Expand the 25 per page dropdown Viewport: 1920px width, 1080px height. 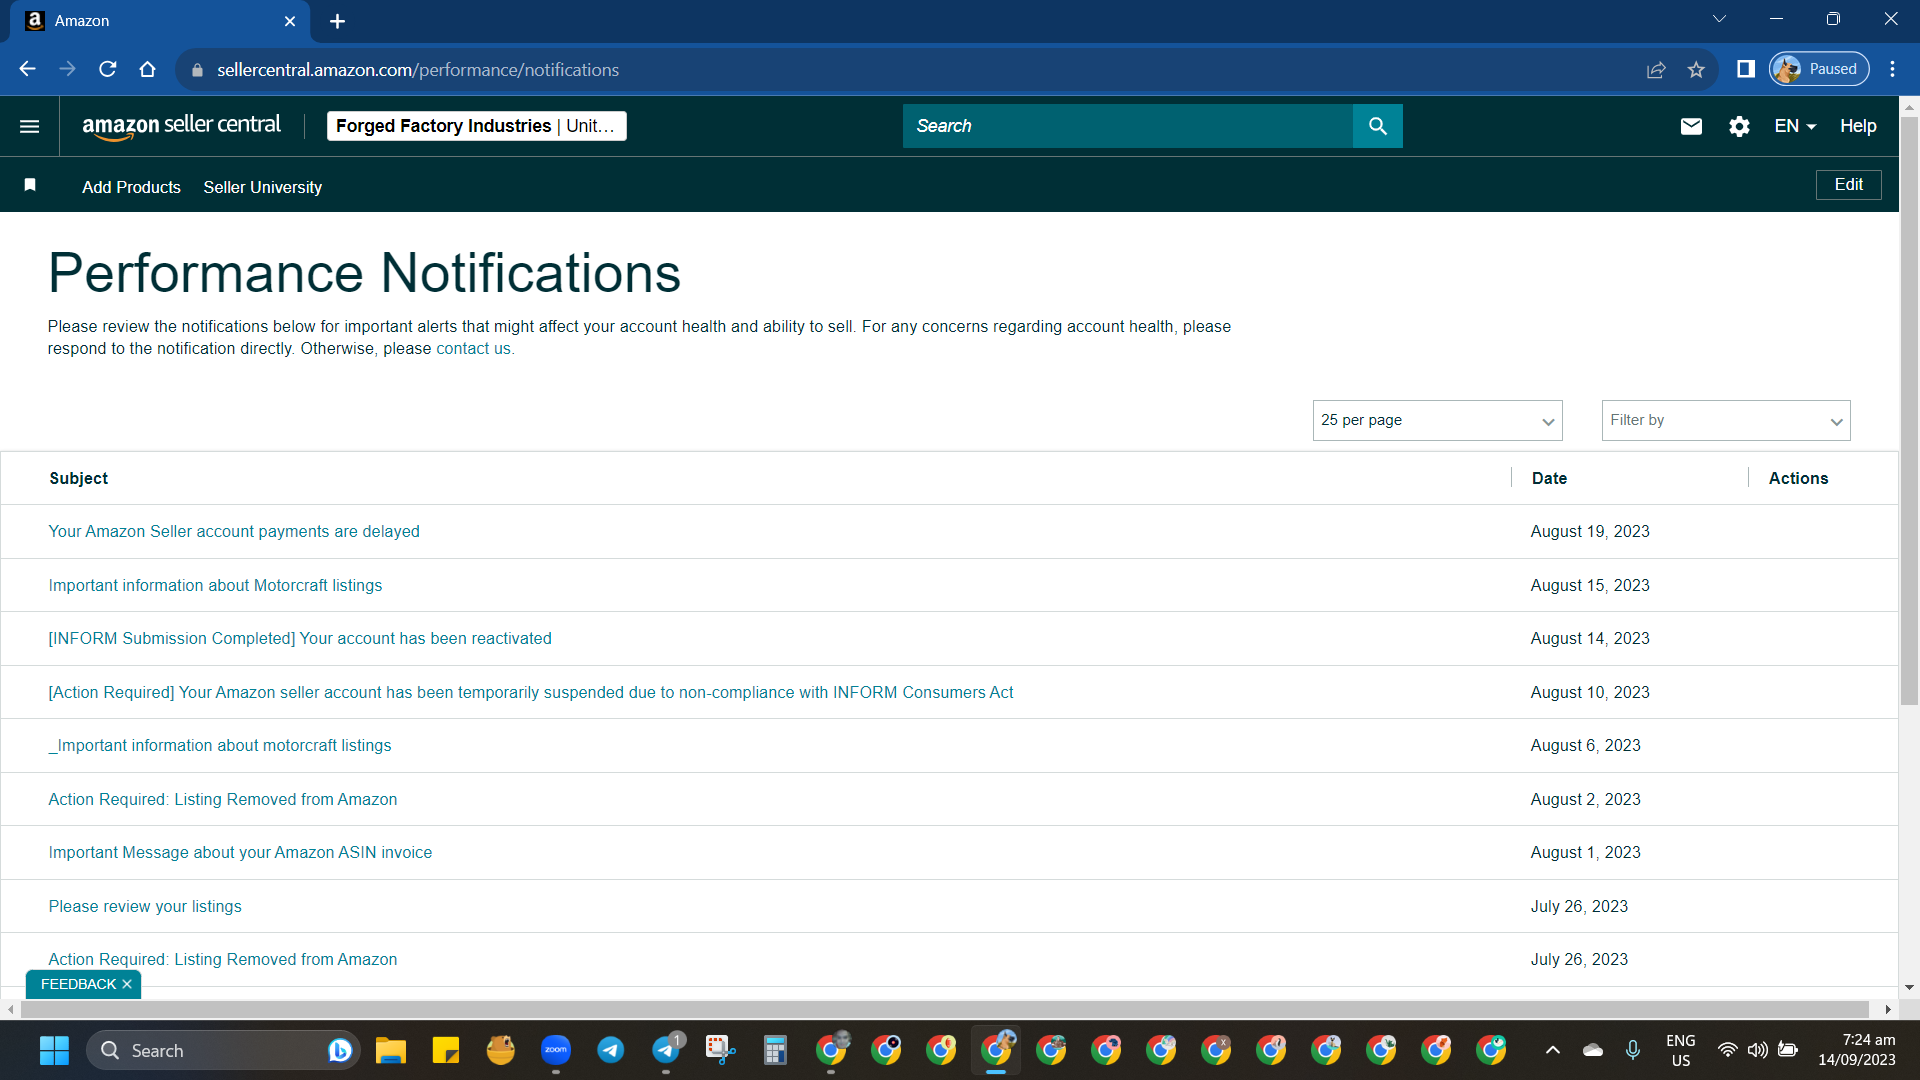(x=1437, y=421)
